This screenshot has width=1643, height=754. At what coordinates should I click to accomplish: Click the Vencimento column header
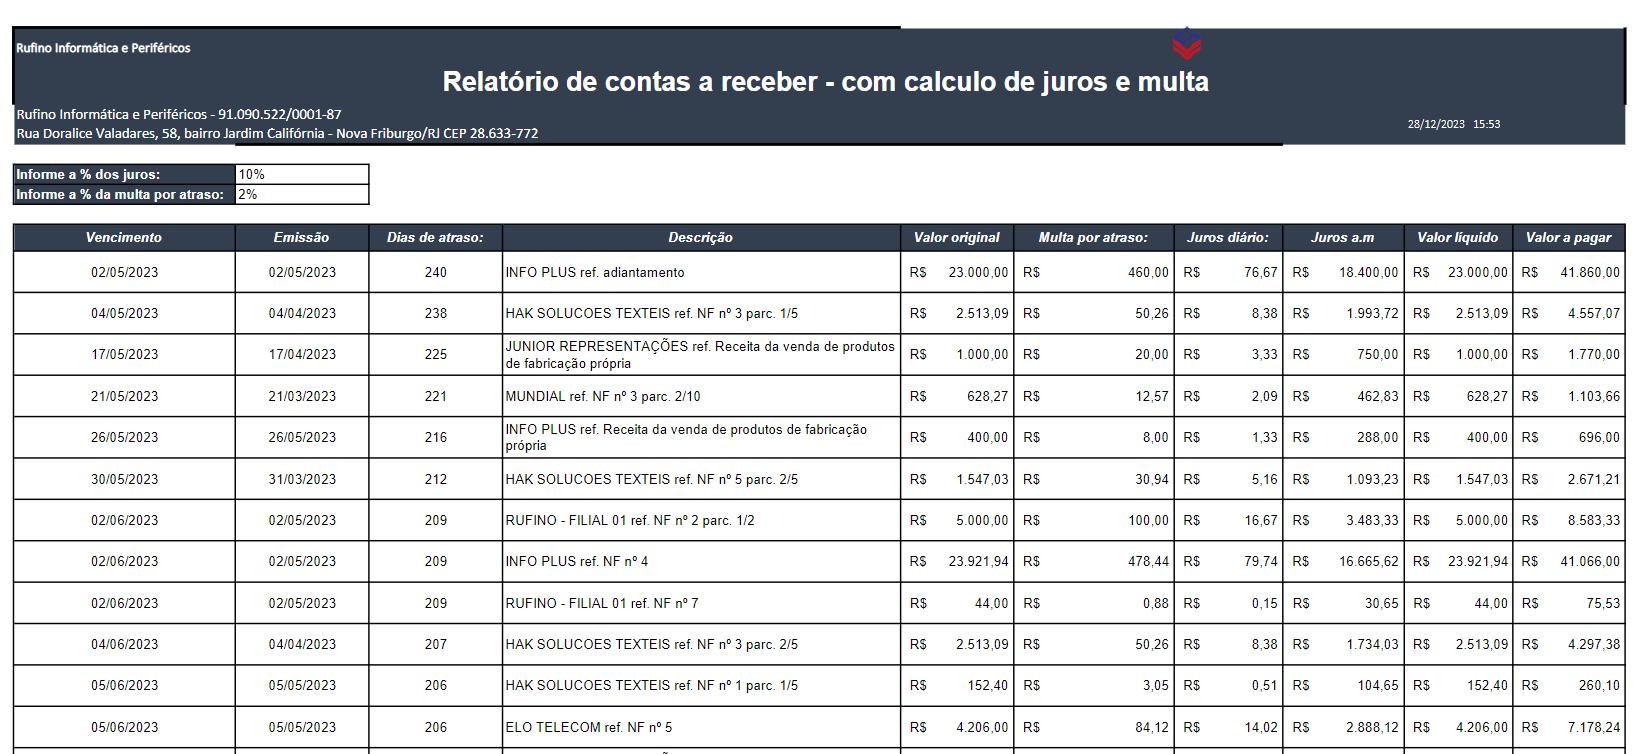[124, 237]
